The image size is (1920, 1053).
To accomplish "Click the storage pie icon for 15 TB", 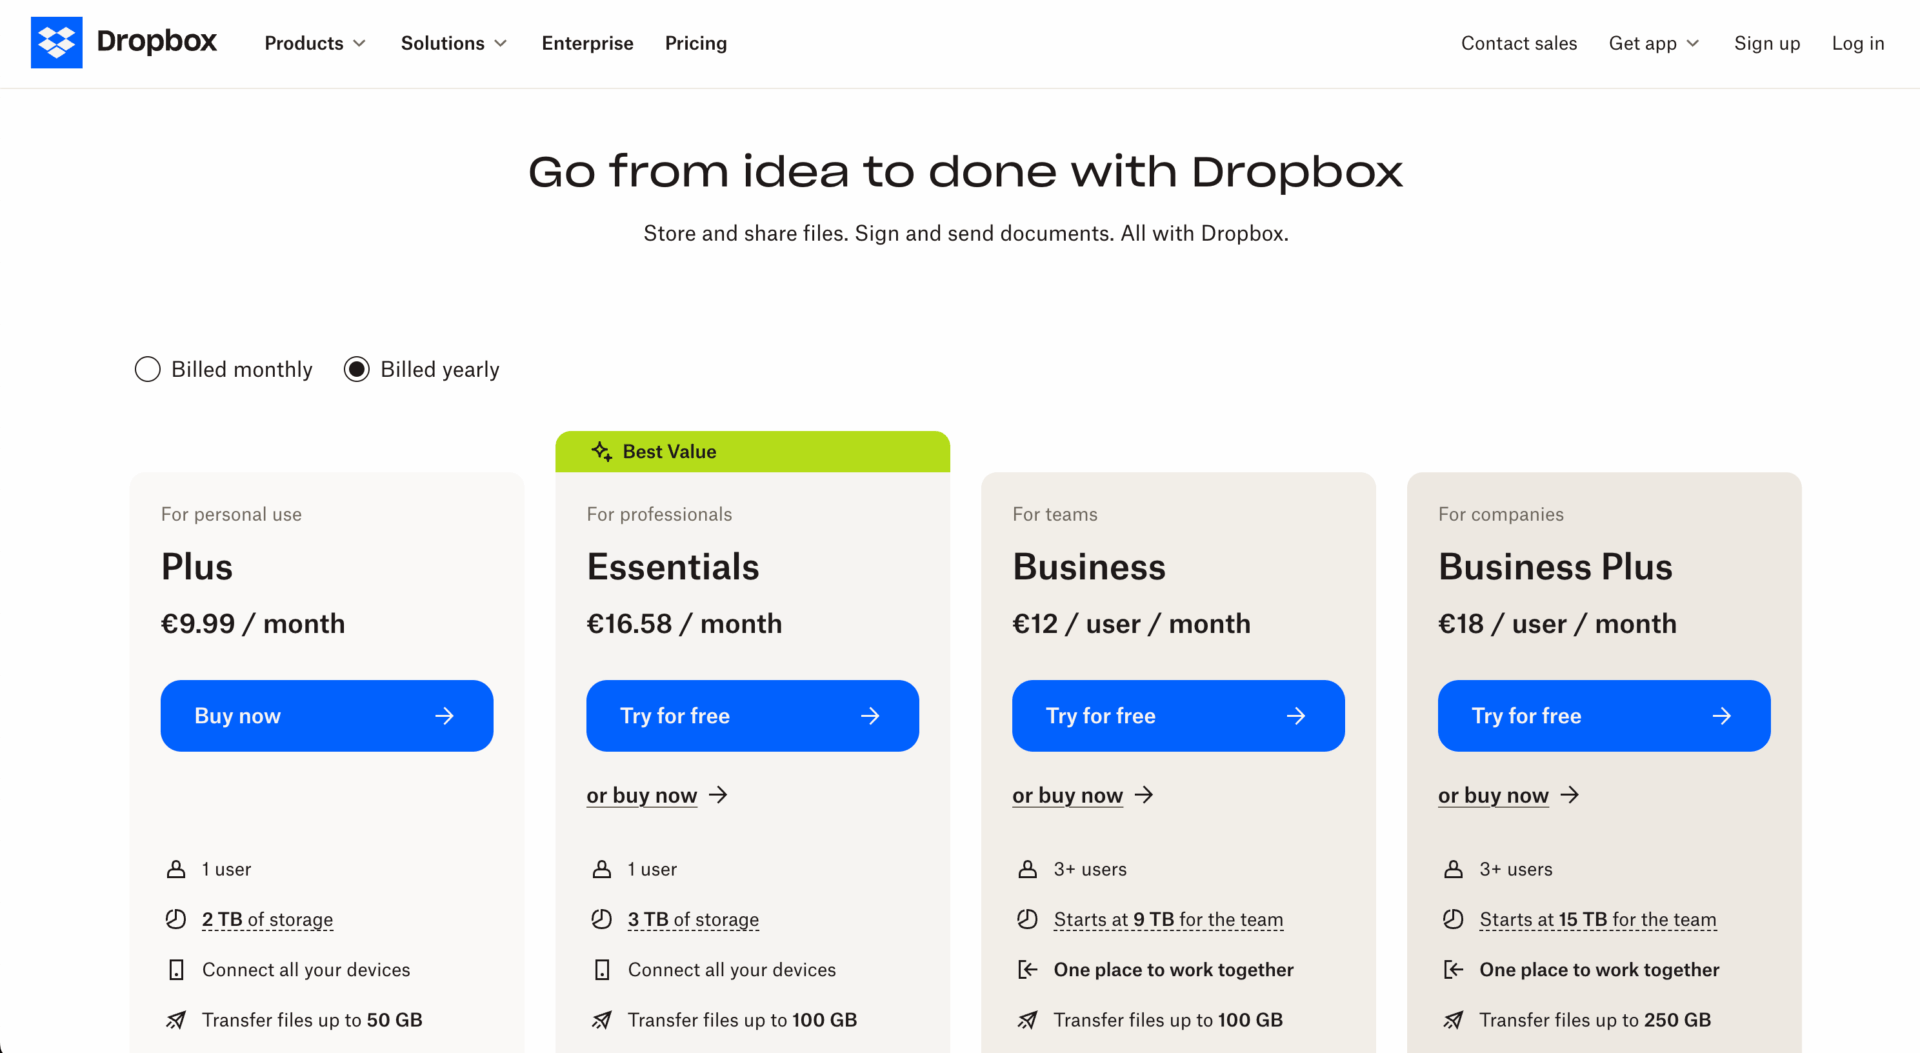I will point(1454,919).
